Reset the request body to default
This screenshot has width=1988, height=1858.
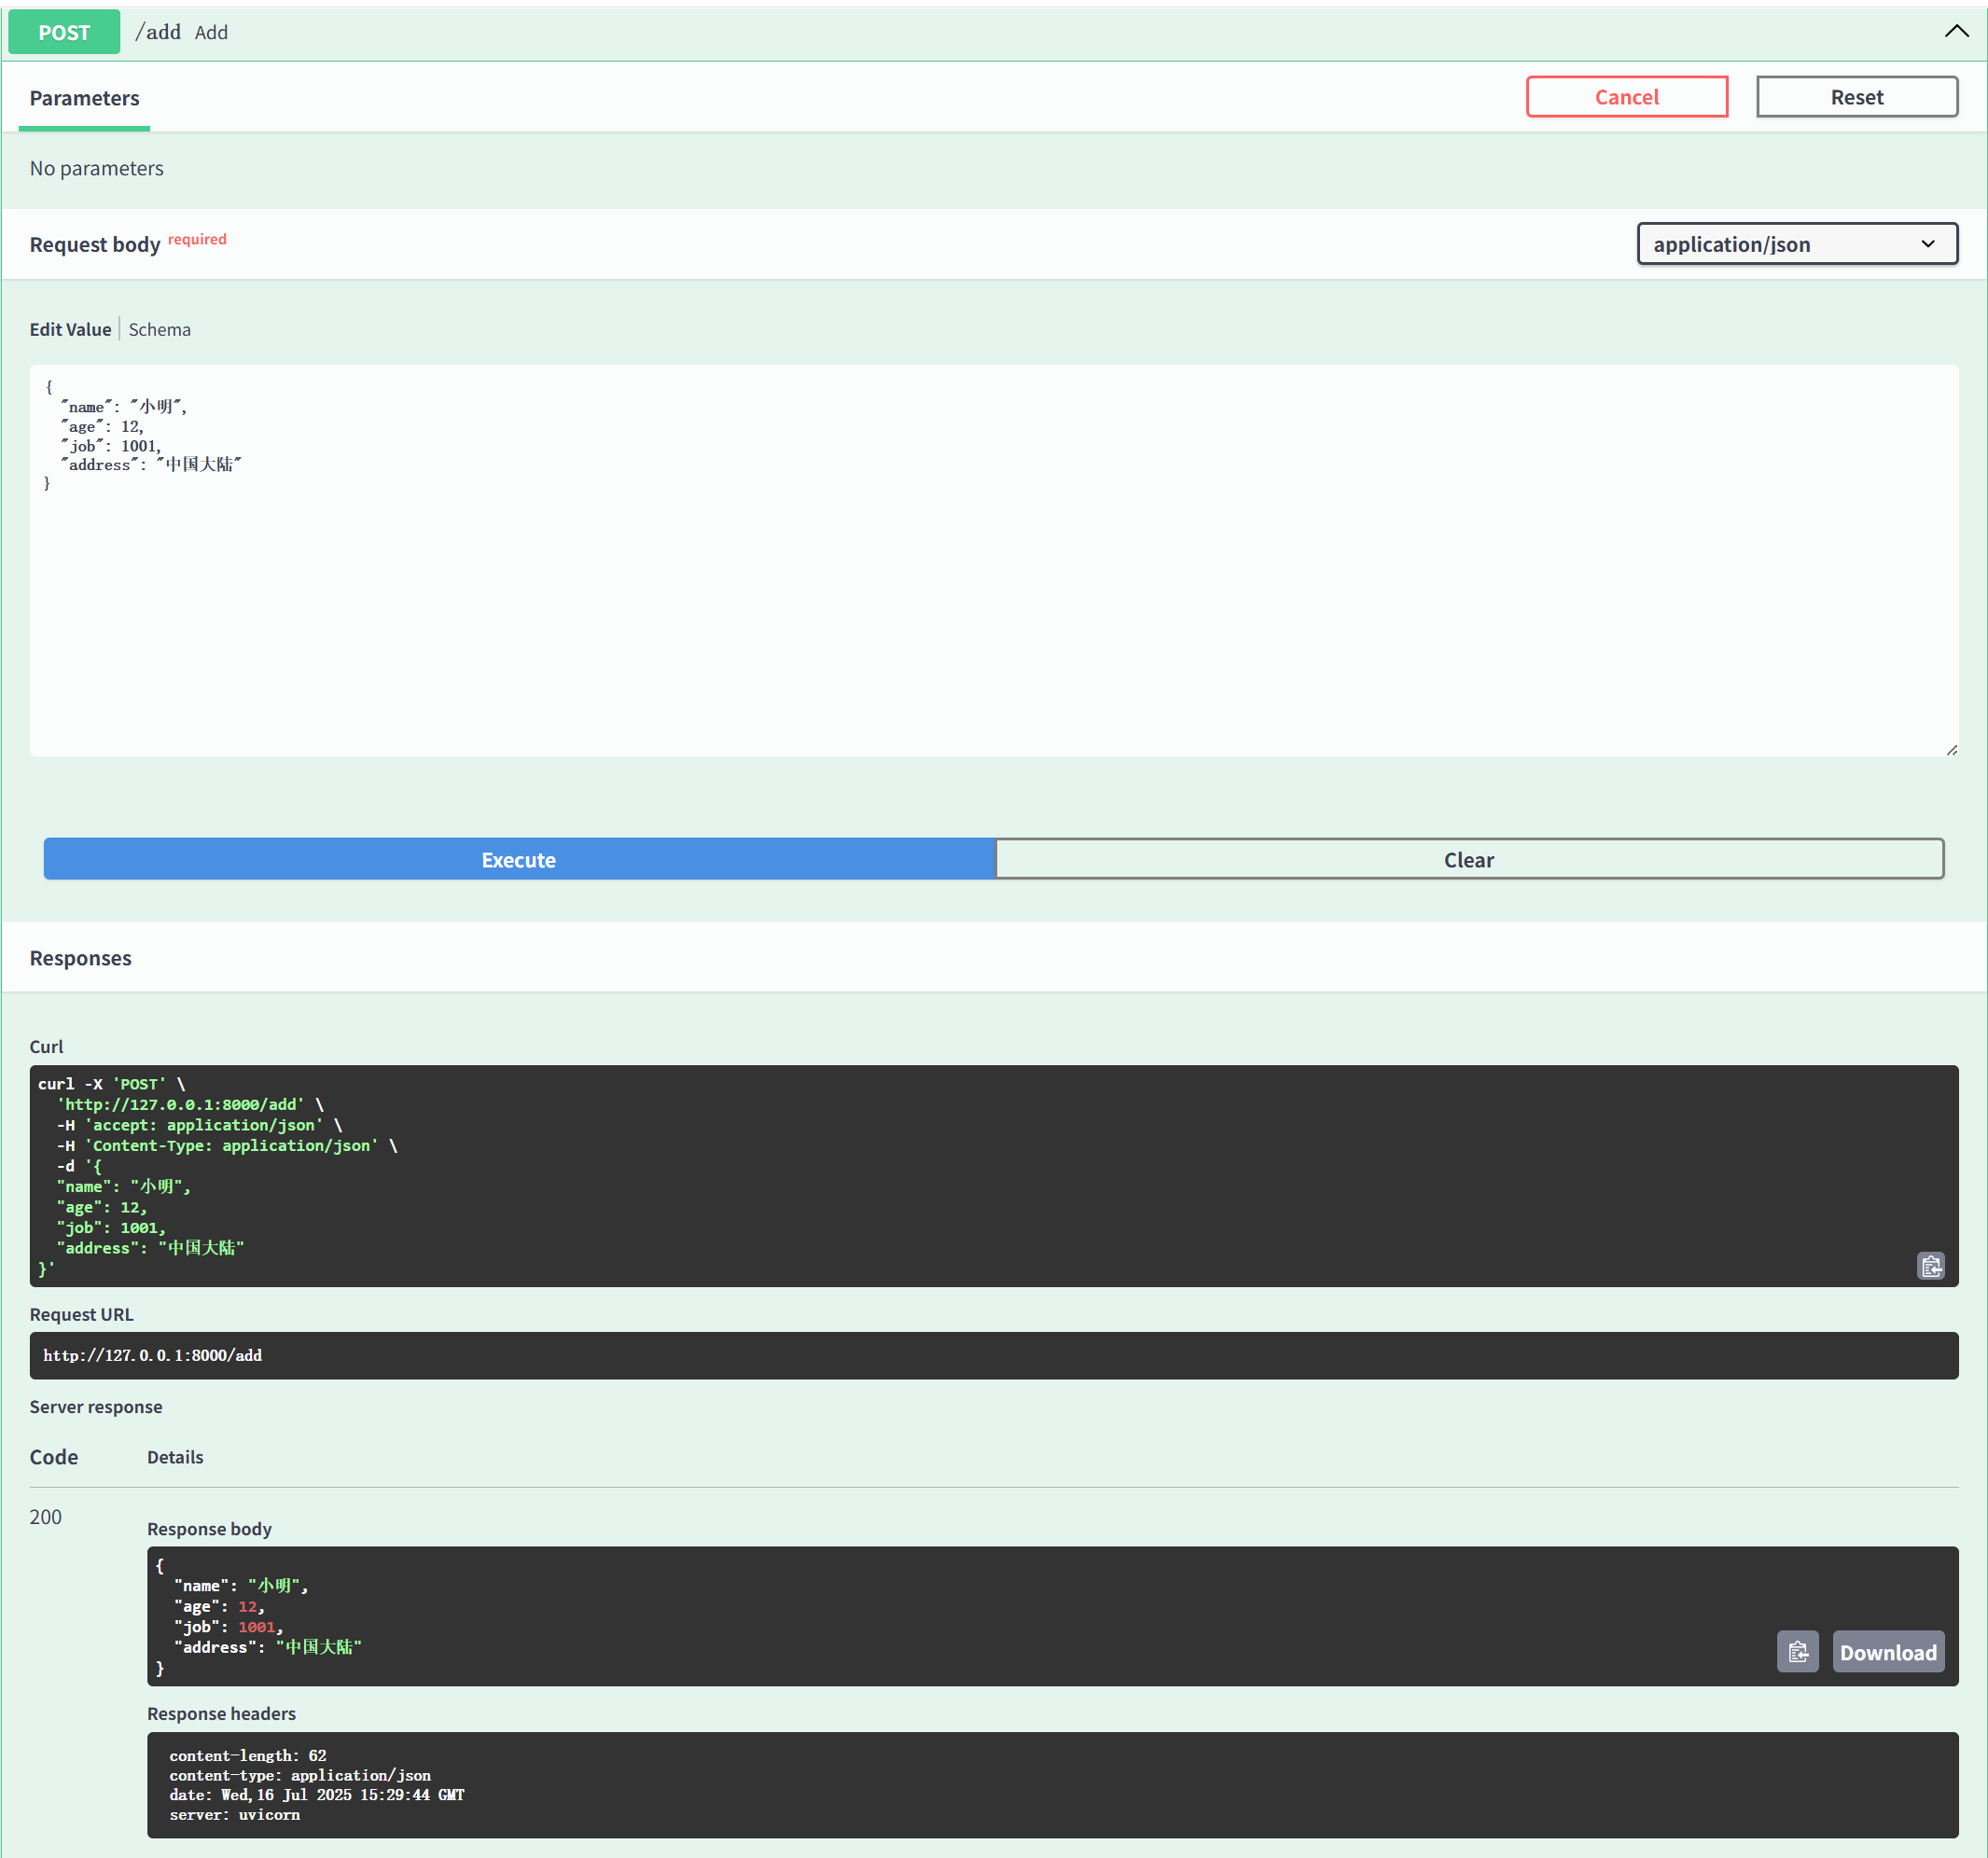click(1856, 96)
